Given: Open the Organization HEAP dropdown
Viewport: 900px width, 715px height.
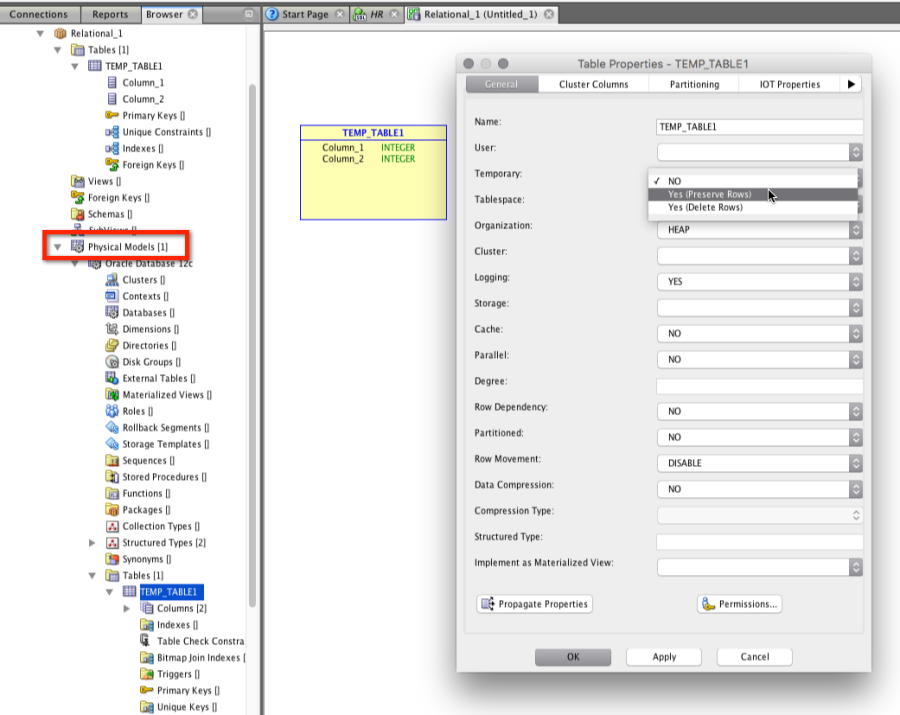Looking at the screenshot, I should click(x=759, y=230).
